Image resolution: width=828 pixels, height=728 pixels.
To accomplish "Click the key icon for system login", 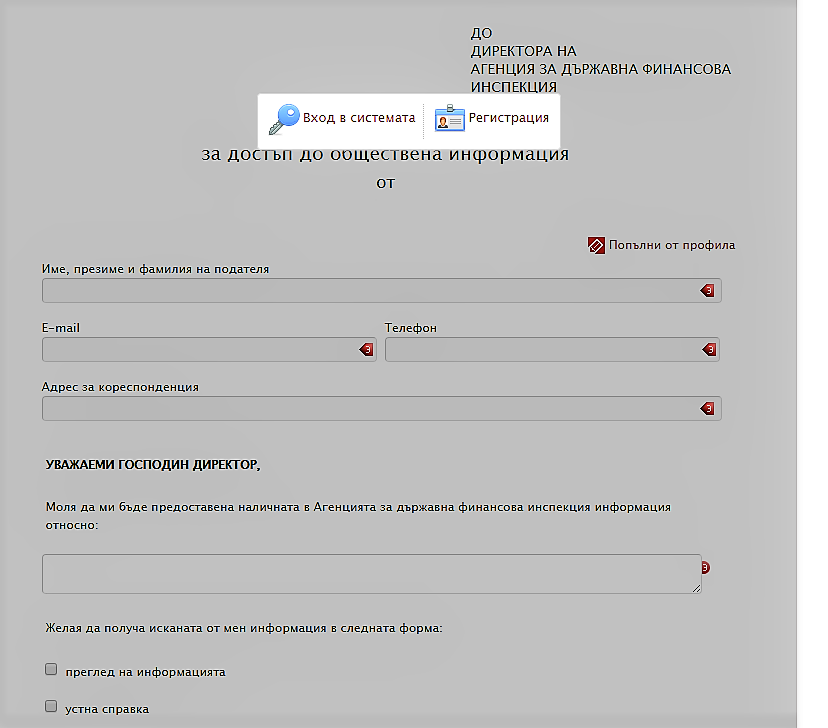I will click(284, 119).
